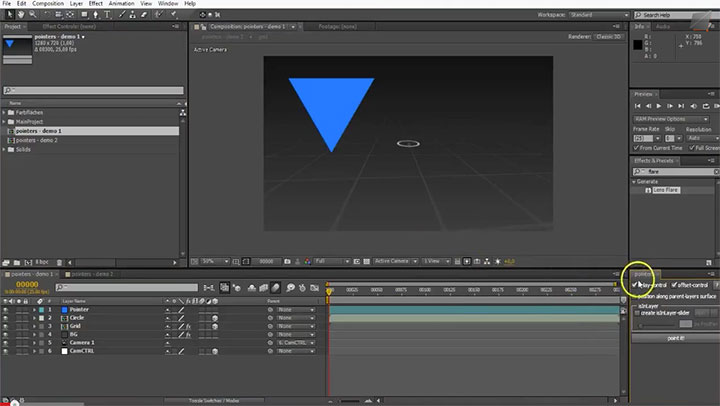This screenshot has height=406, width=720.
Task: Select the Eraser tool
Action: tap(144, 15)
